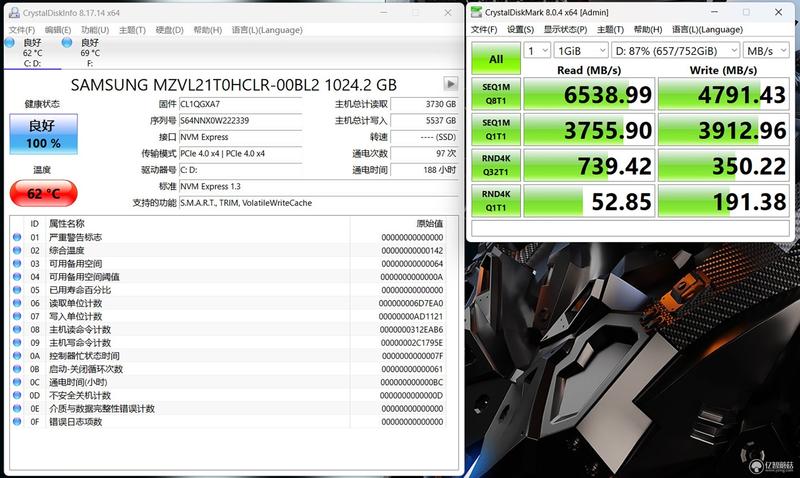Select the F: disk status circle icon

pyautogui.click(x=67, y=43)
